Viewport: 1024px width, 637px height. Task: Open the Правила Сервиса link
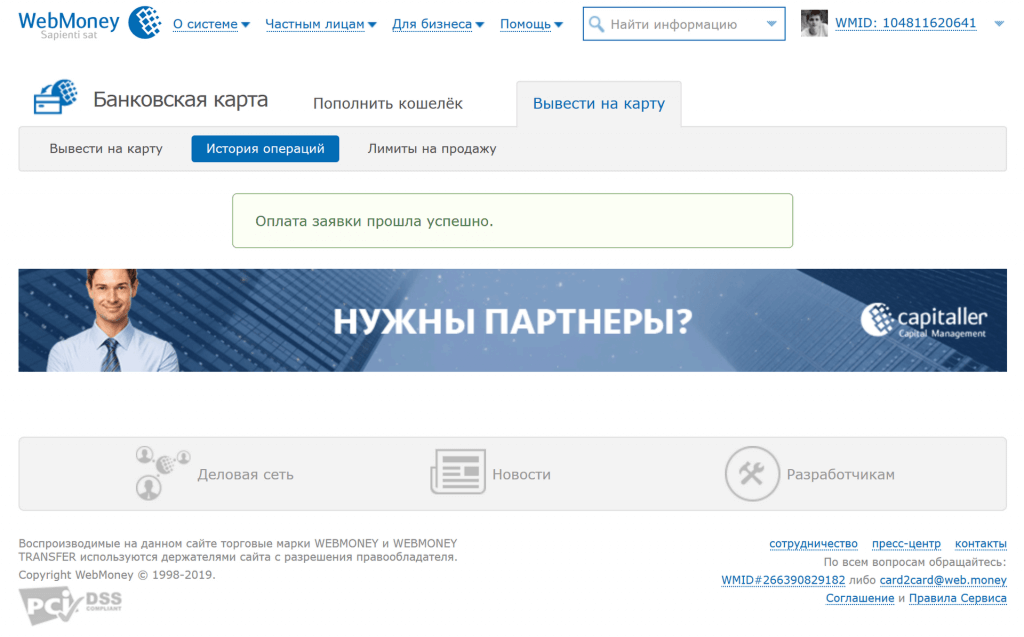(957, 598)
